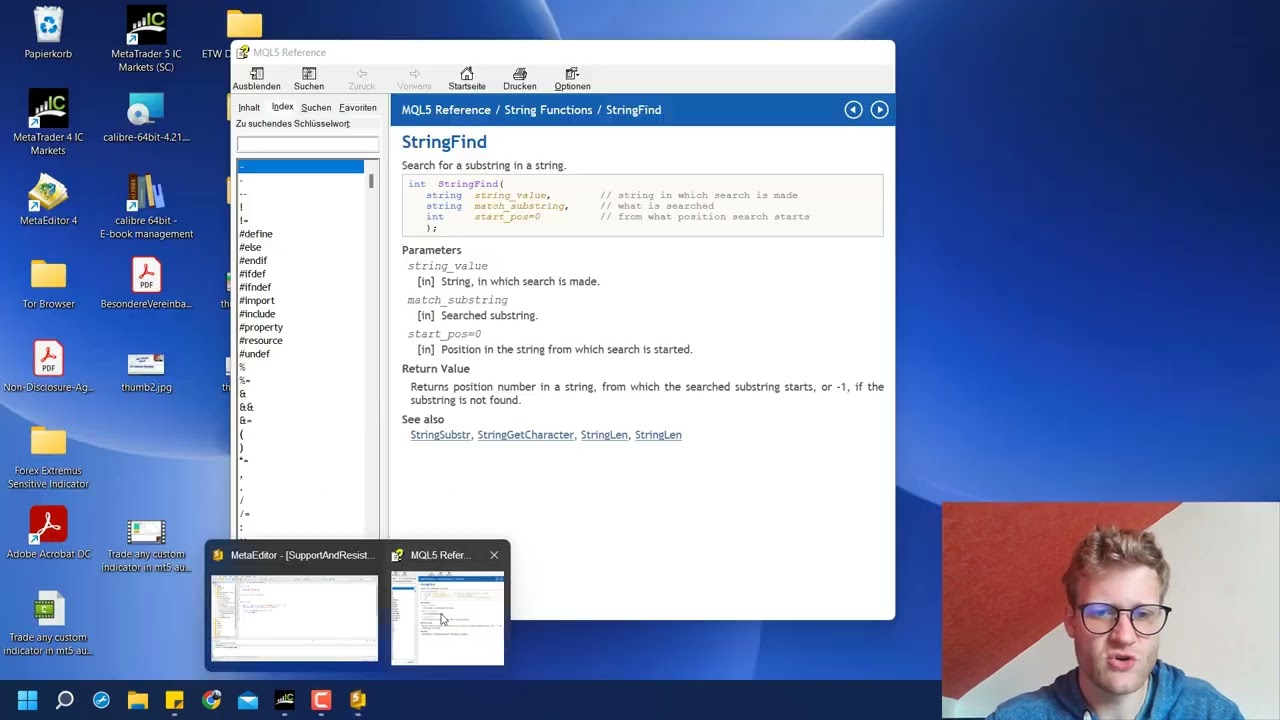Open MetaTrader 5 IC Markets (SC) desktop shortcut
Viewport: 1280px width, 720px height.
146,40
